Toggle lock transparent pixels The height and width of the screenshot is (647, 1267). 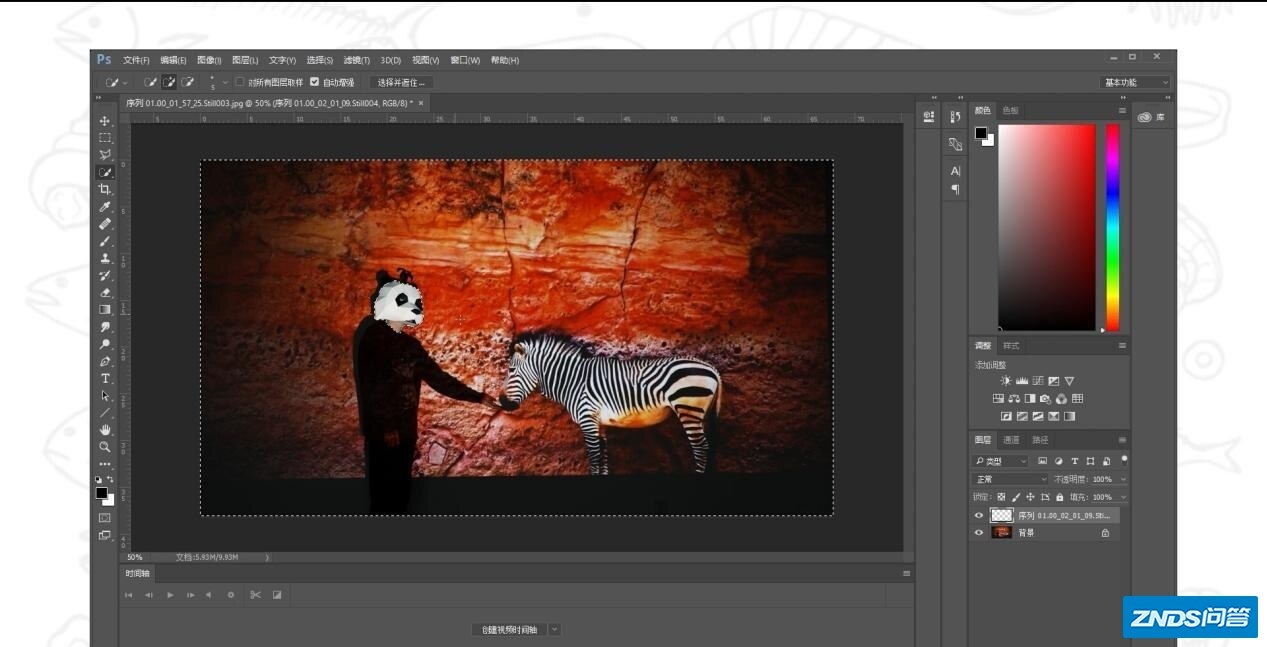click(1002, 497)
